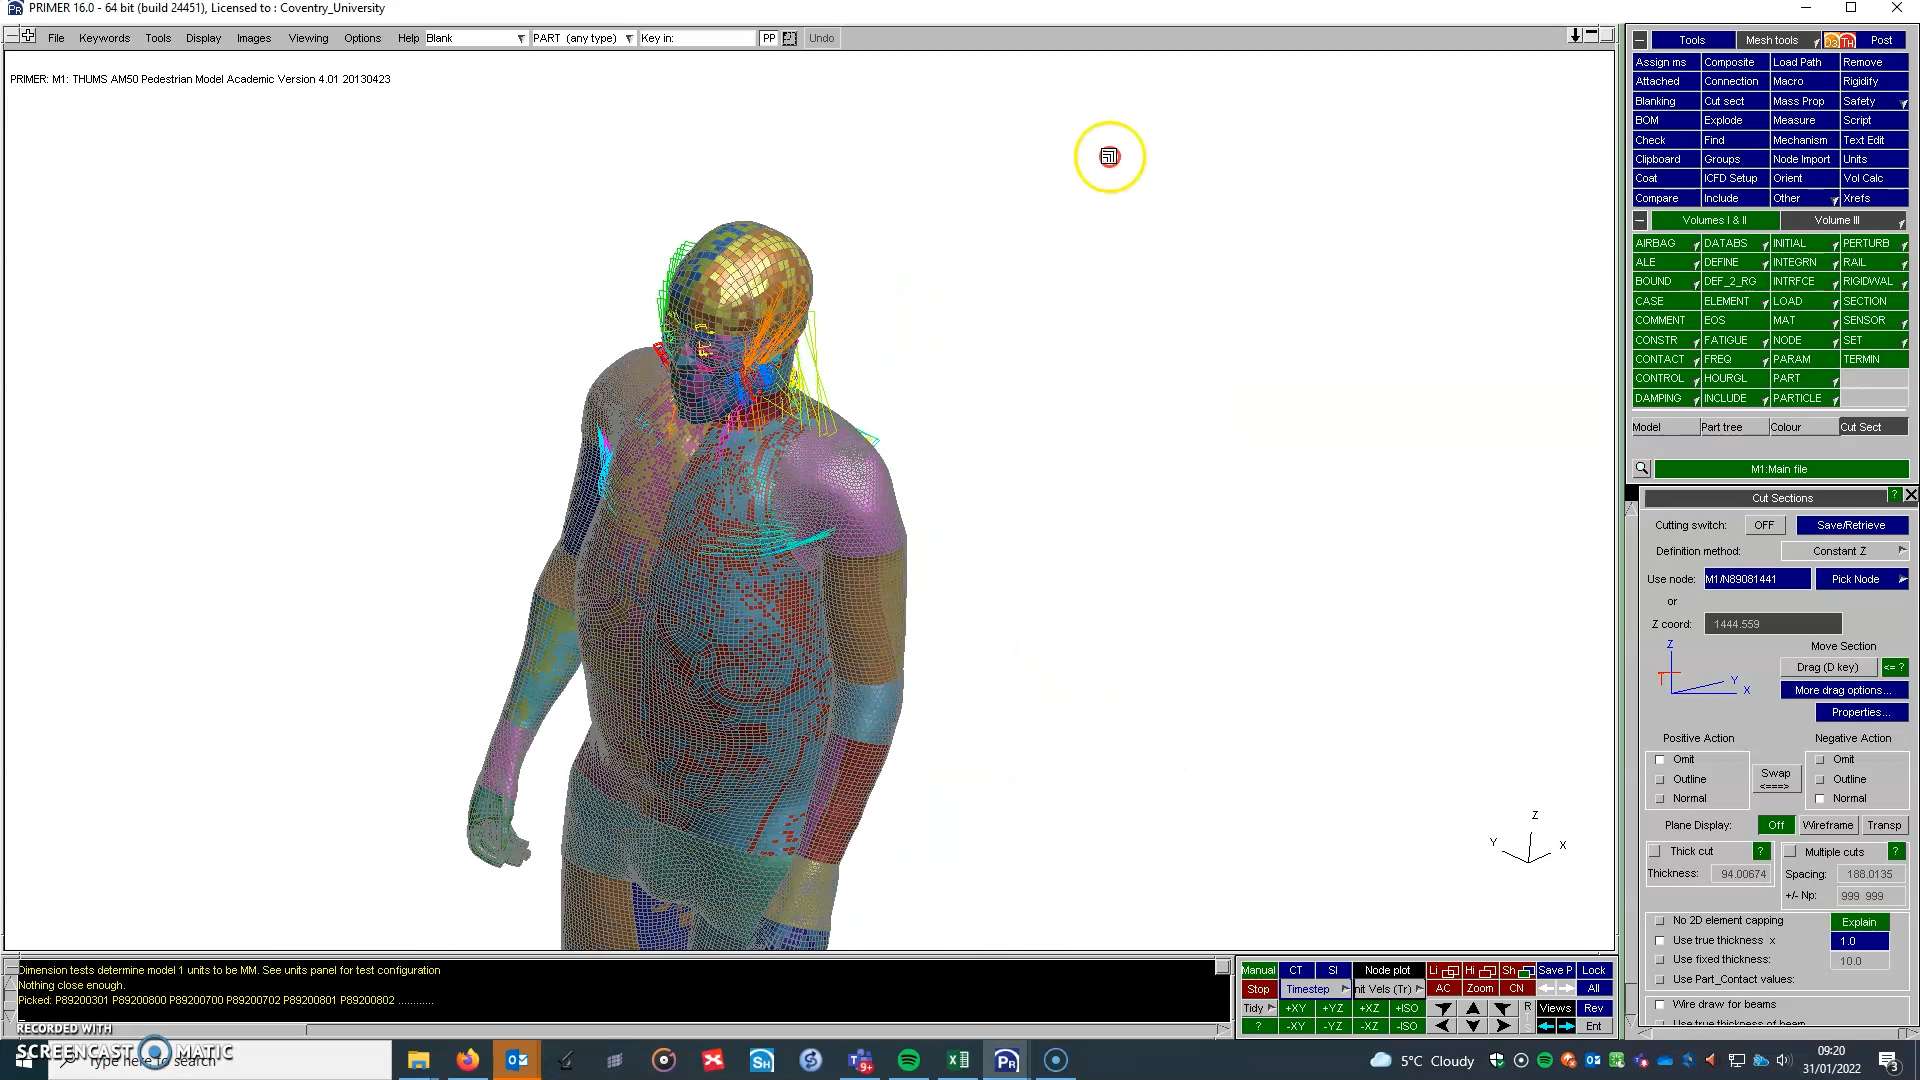Image resolution: width=1920 pixels, height=1080 pixels.
Task: Tick the Multiple cuts checkbox
Action: (1791, 852)
